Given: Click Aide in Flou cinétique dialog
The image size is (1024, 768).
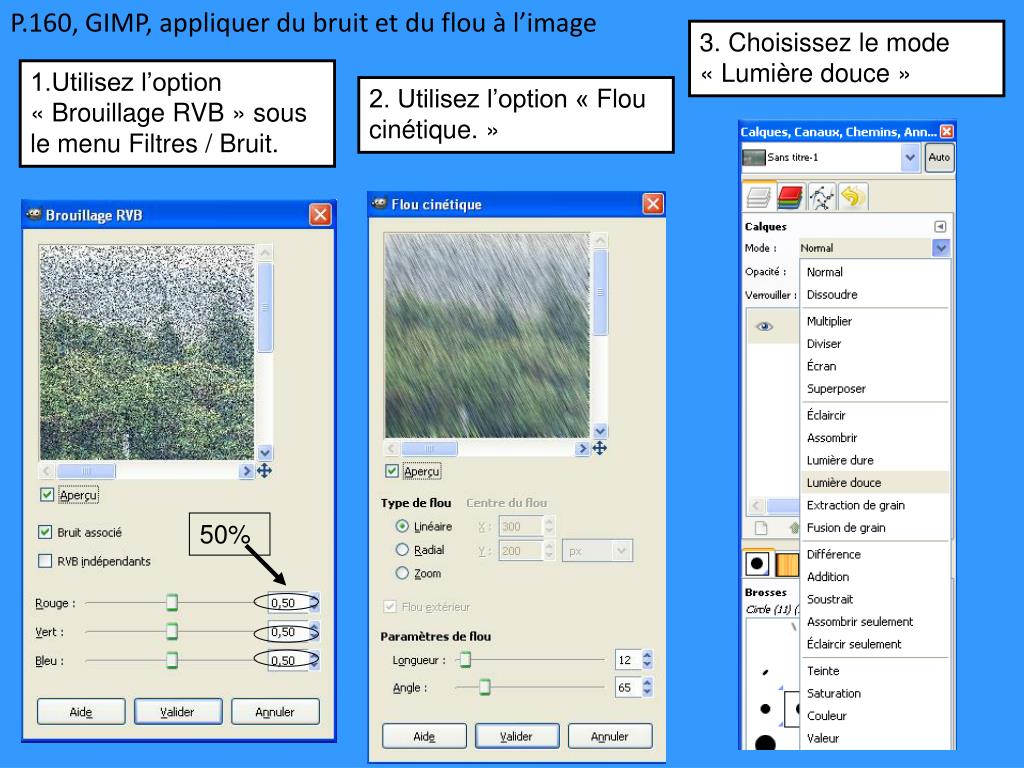Looking at the screenshot, I should 424,736.
